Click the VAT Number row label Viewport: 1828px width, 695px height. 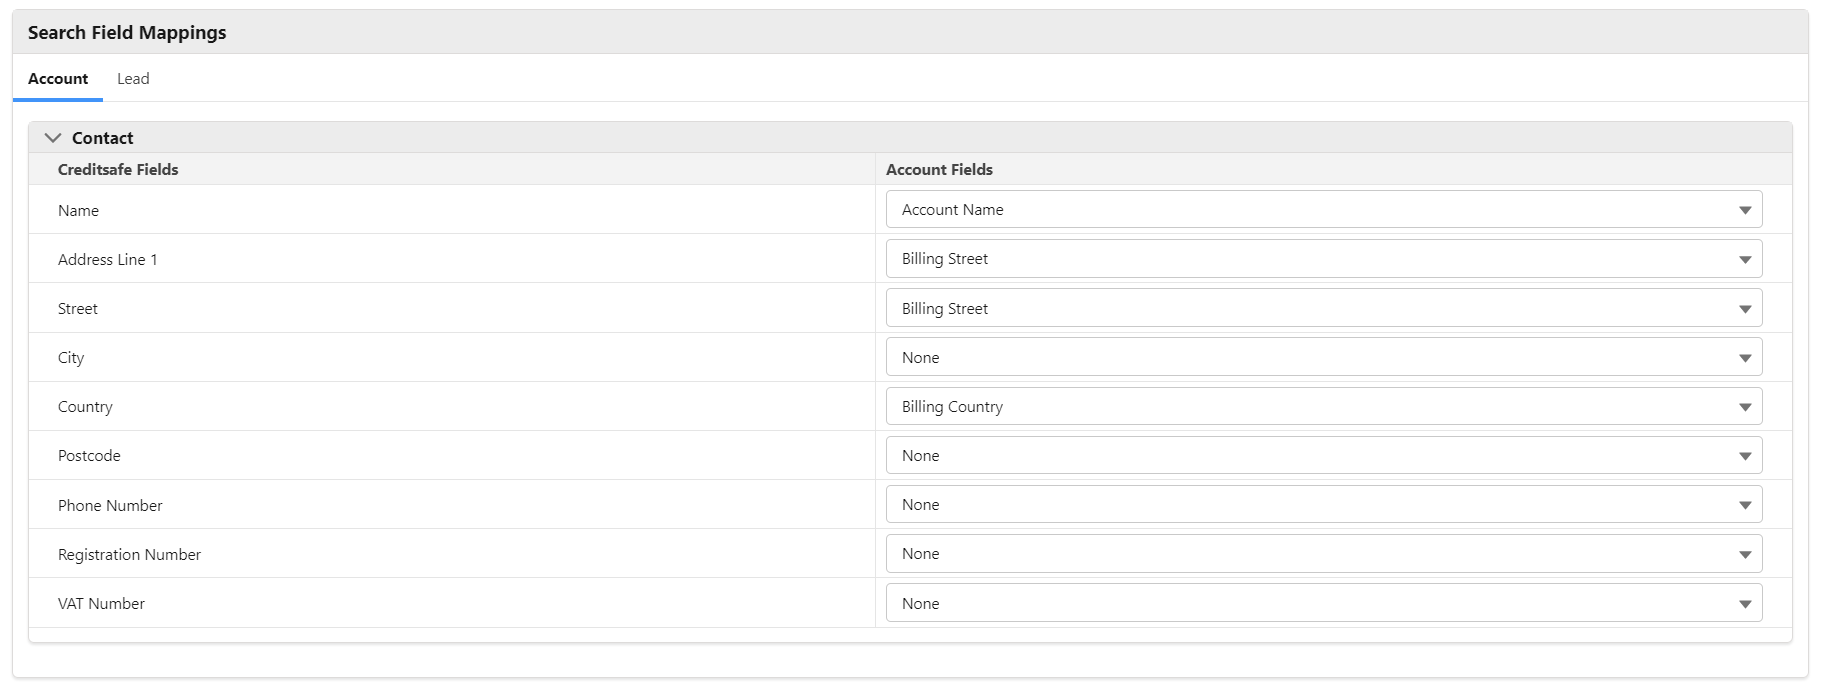(x=101, y=604)
